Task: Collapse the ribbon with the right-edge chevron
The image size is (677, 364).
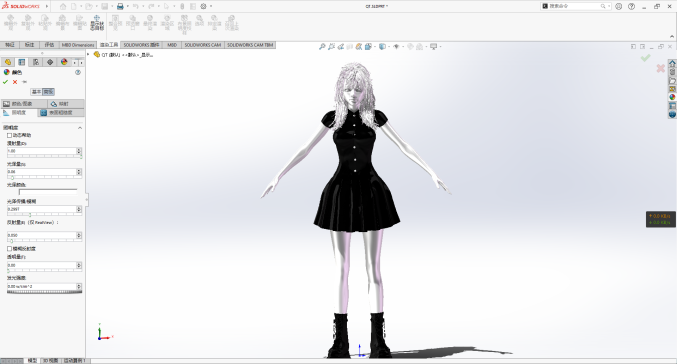Action: pyautogui.click(x=672, y=37)
